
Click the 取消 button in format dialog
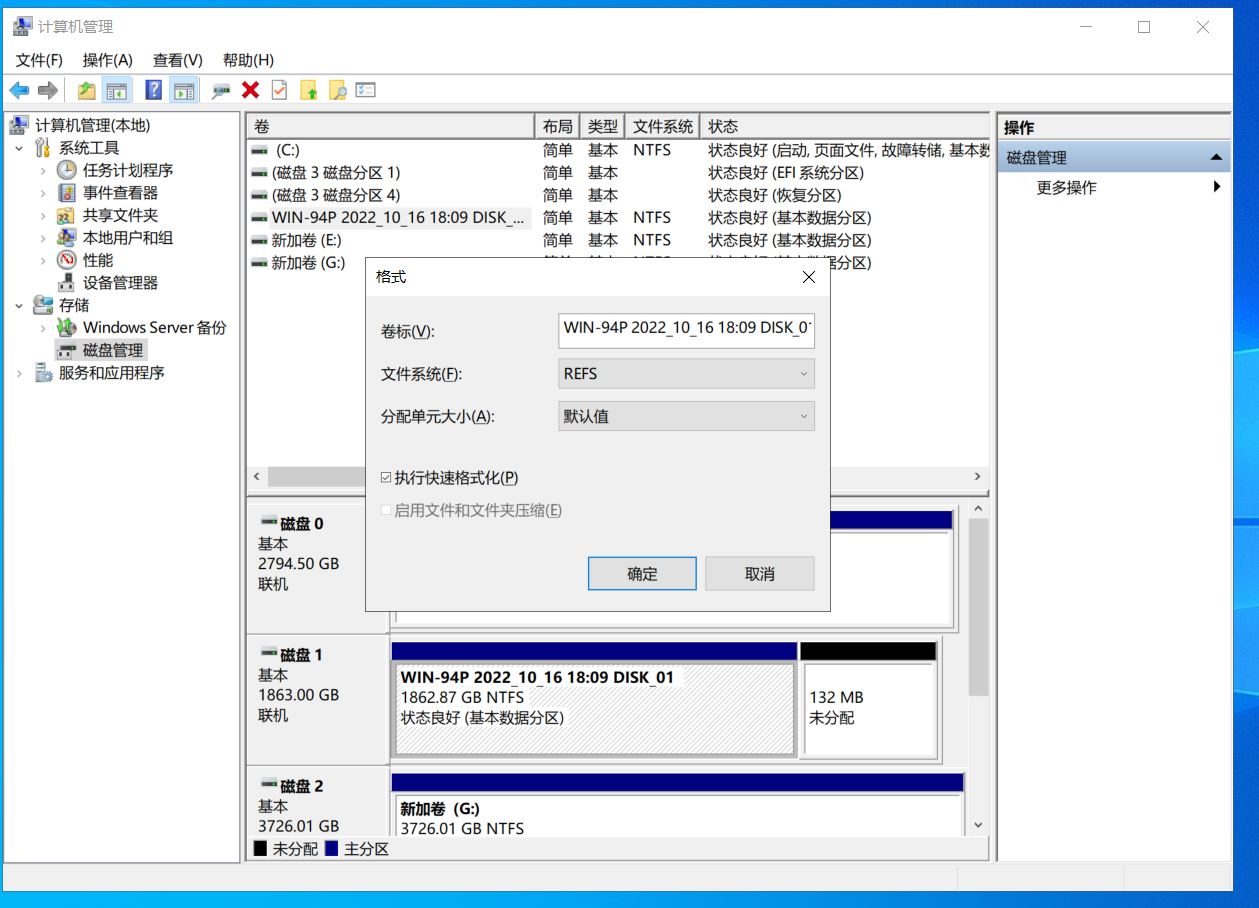click(760, 574)
